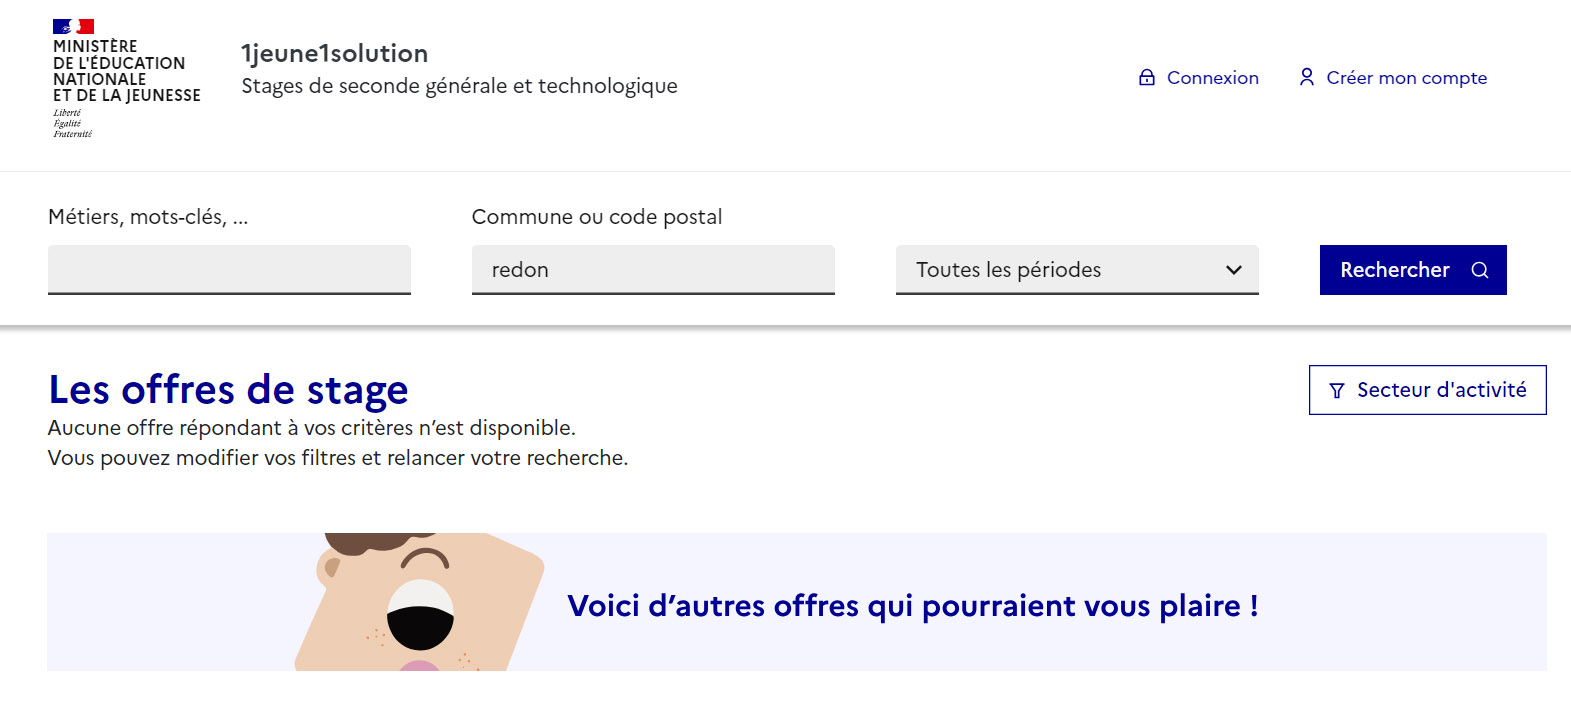The image size is (1571, 718).
Task: Click the Les offres de stage heading
Action: pyautogui.click(x=228, y=389)
